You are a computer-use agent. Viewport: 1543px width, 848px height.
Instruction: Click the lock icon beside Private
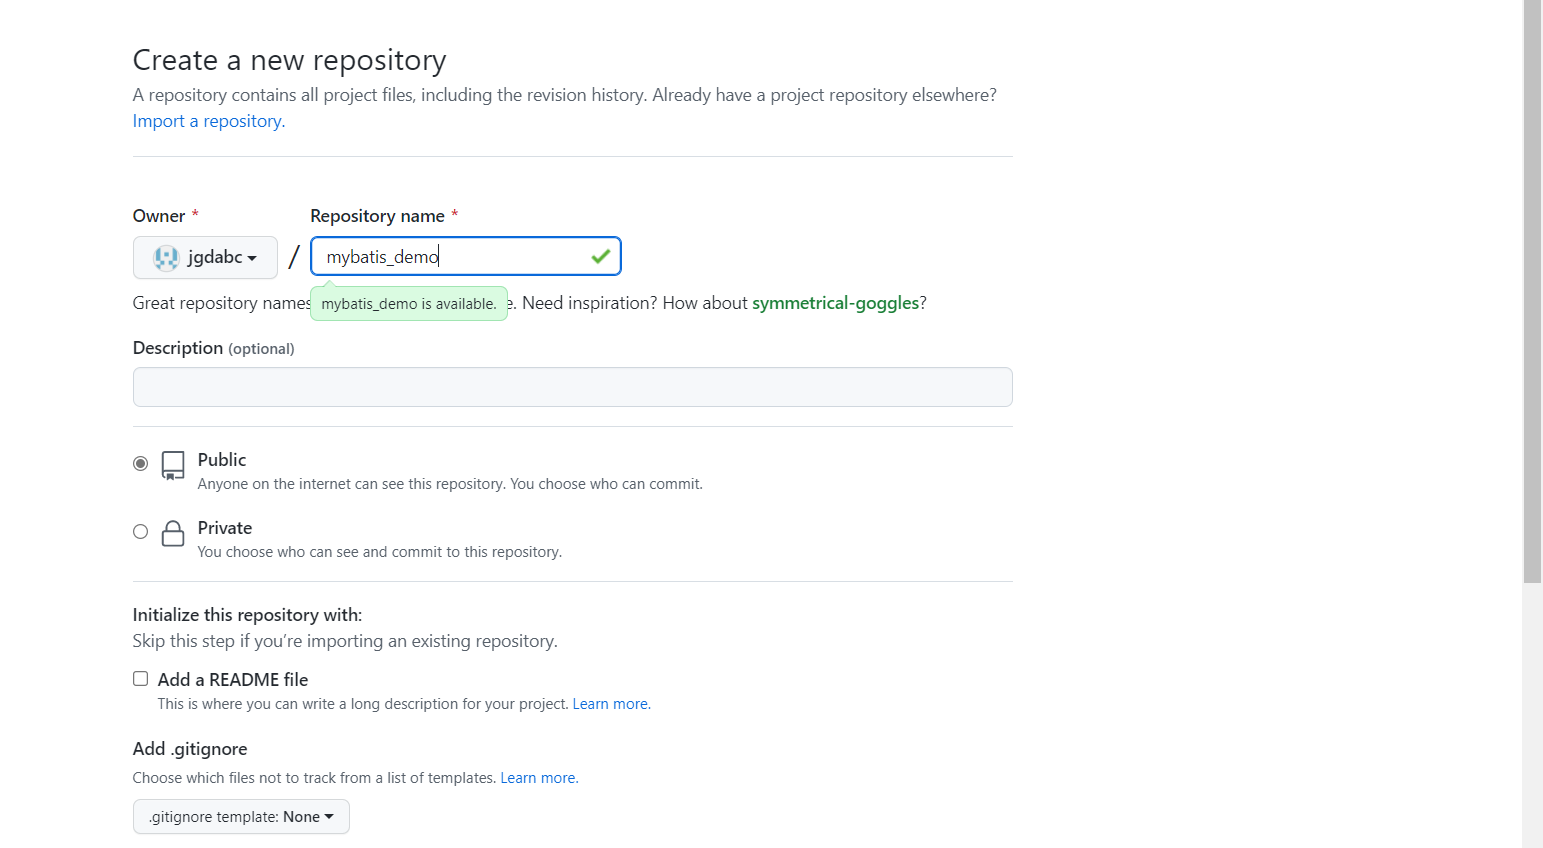point(172,533)
